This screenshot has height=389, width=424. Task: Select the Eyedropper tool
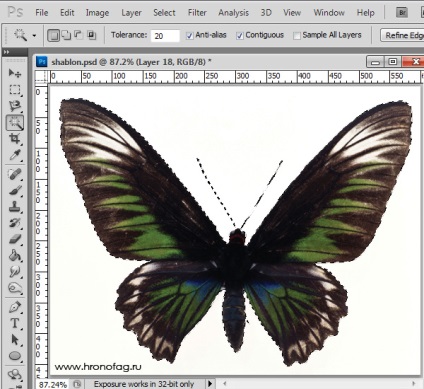(x=15, y=155)
